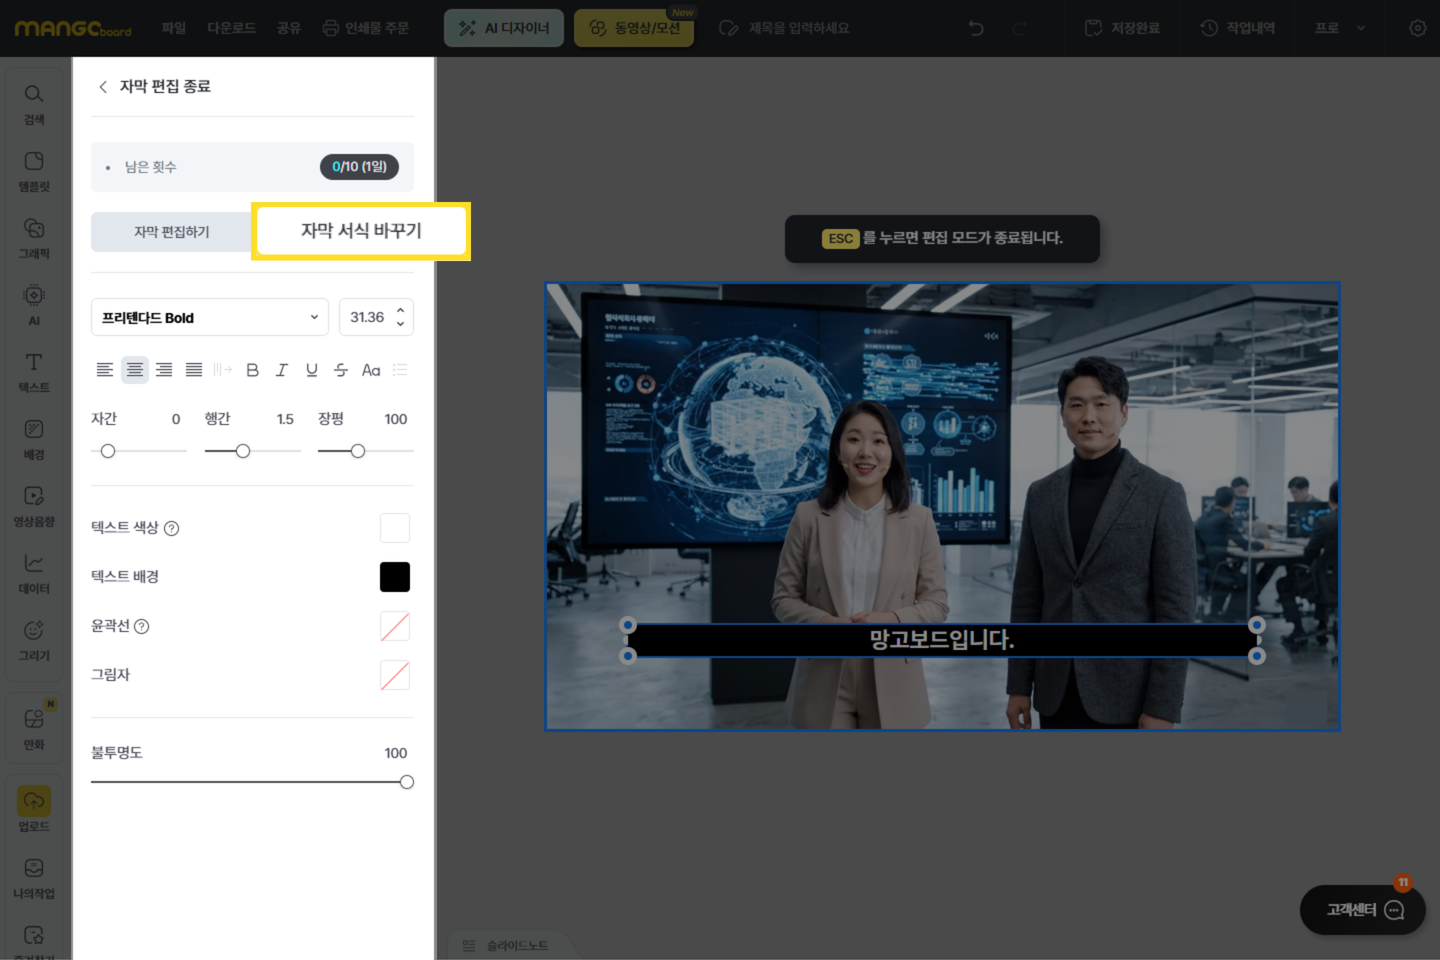Click the undo arrow in top bar
Image resolution: width=1440 pixels, height=960 pixels.
[x=976, y=28]
